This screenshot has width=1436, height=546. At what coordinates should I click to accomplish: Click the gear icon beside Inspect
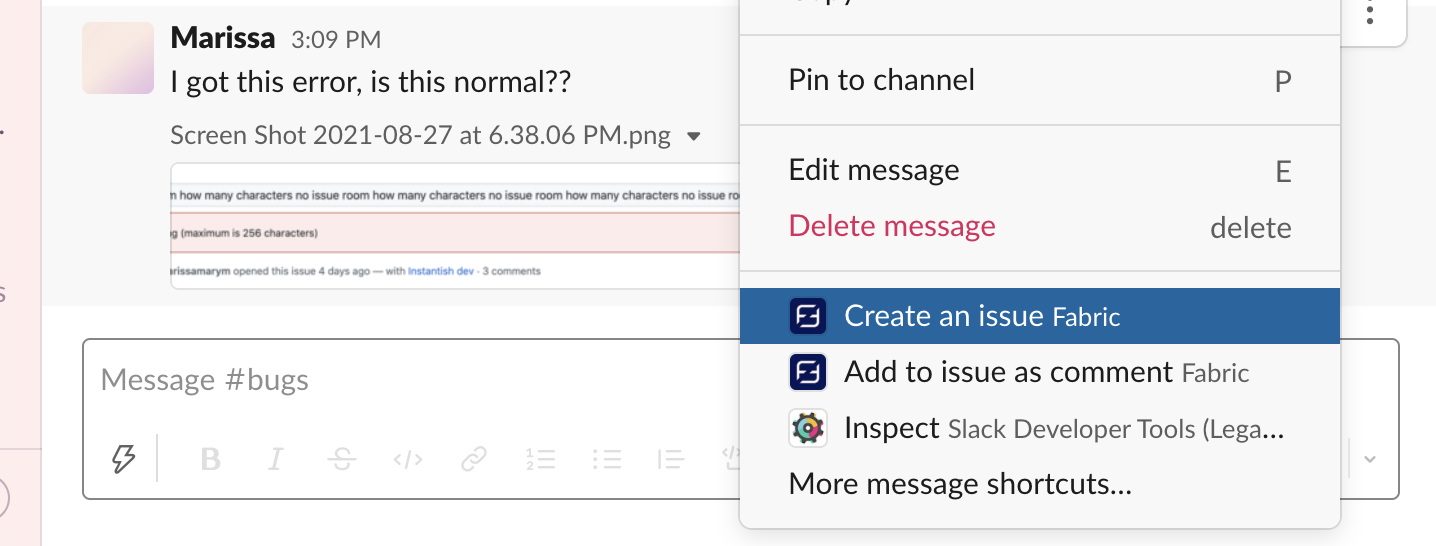click(x=807, y=429)
